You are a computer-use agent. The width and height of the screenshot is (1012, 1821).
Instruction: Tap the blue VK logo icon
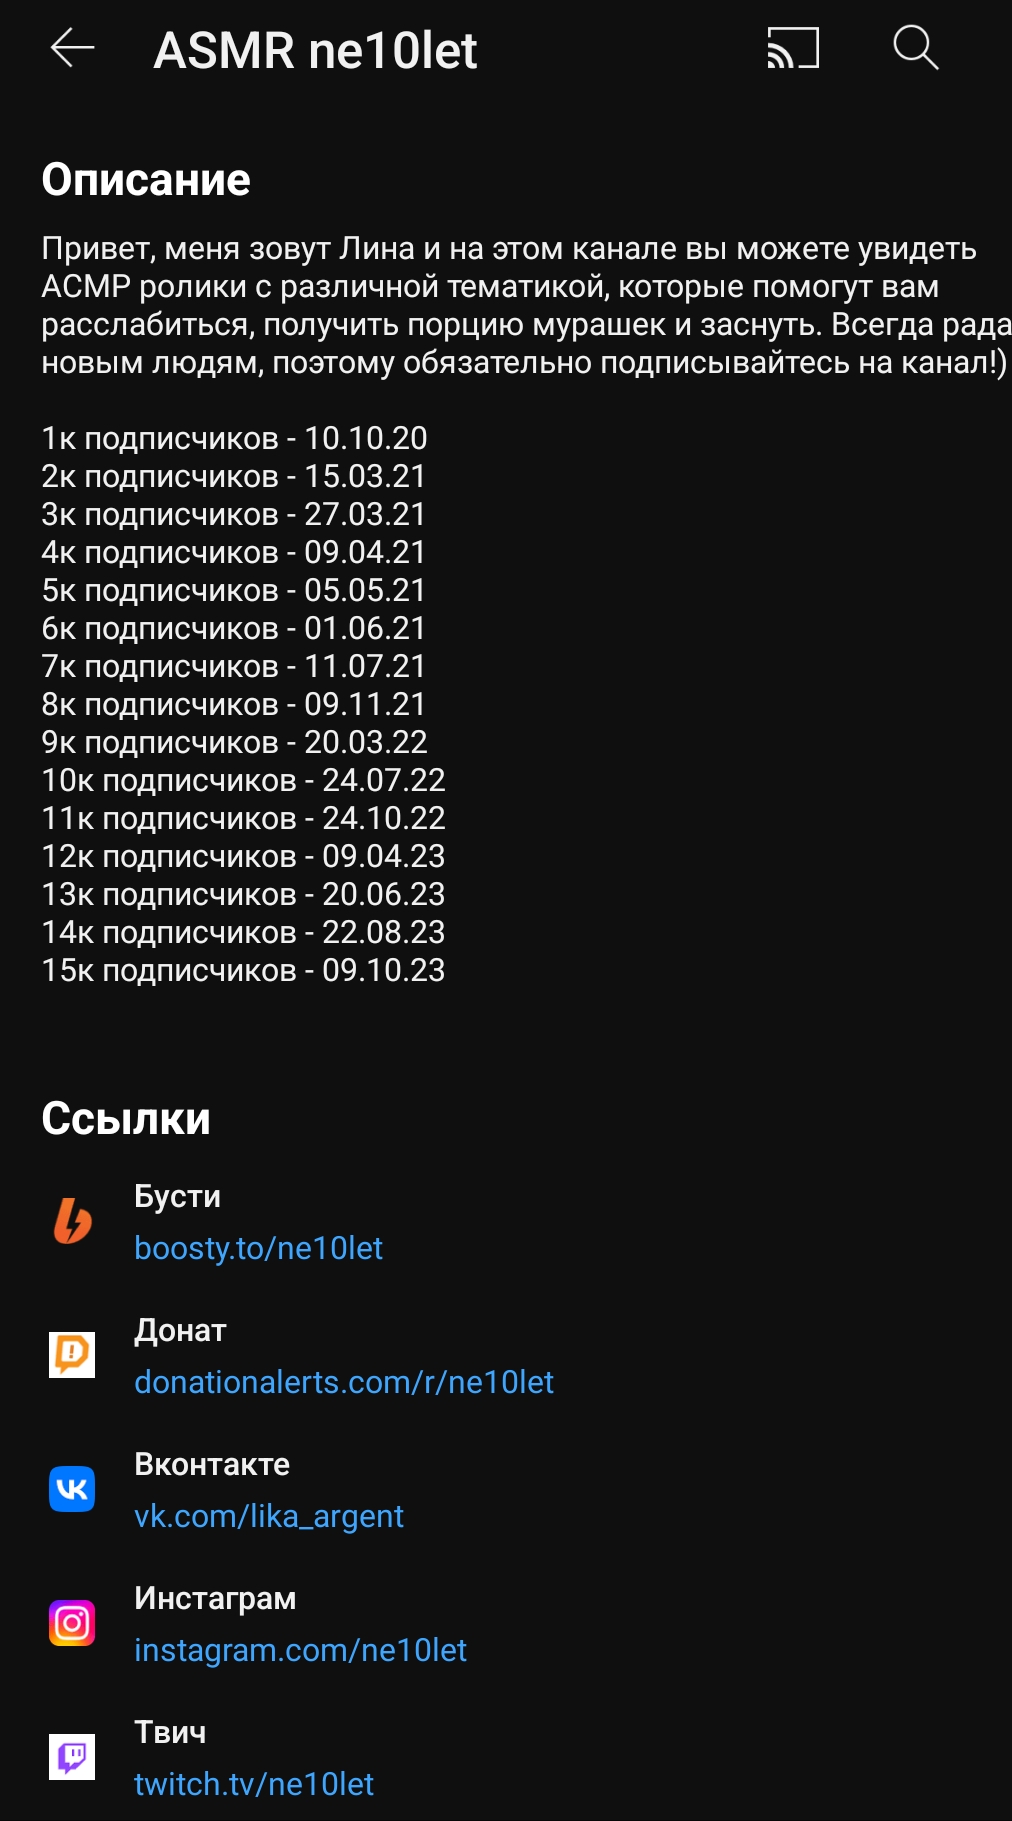(x=72, y=1489)
